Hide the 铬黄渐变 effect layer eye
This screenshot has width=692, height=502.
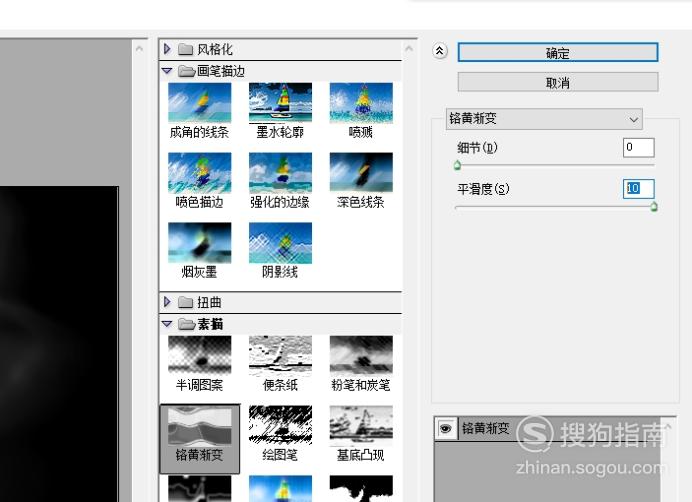click(x=446, y=428)
